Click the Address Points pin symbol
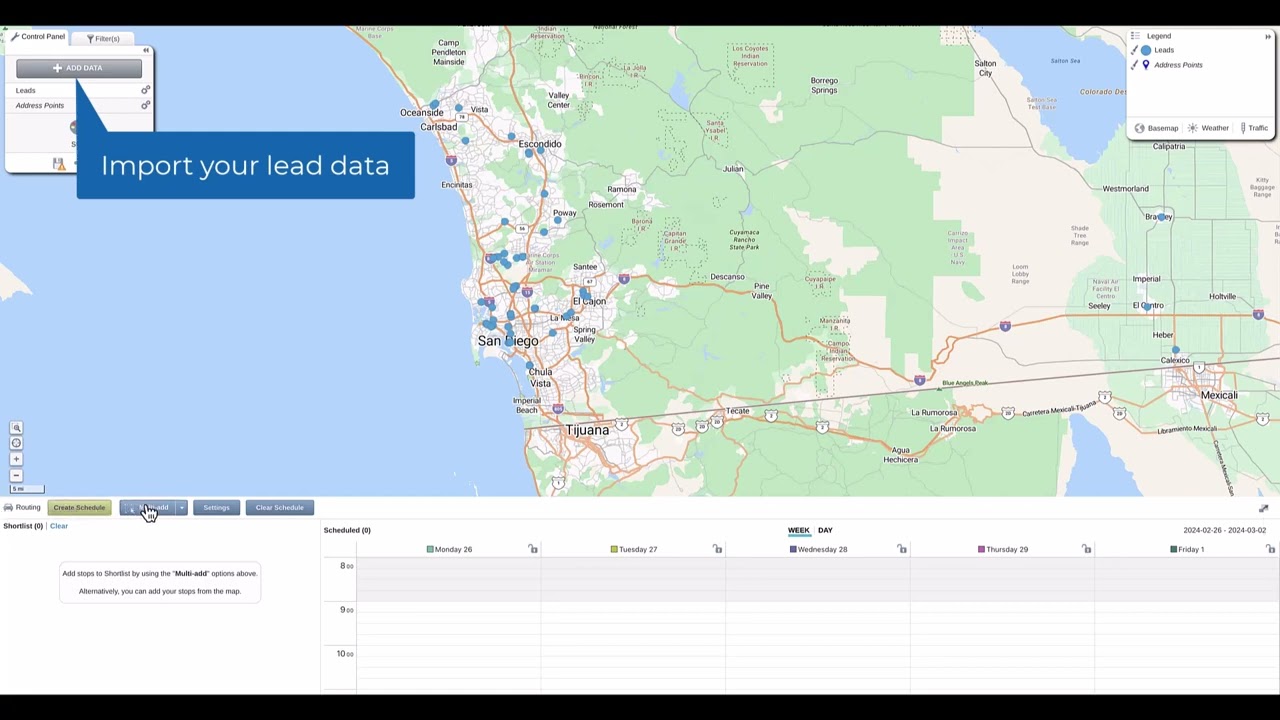The height and width of the screenshot is (720, 1280). 1146,65
